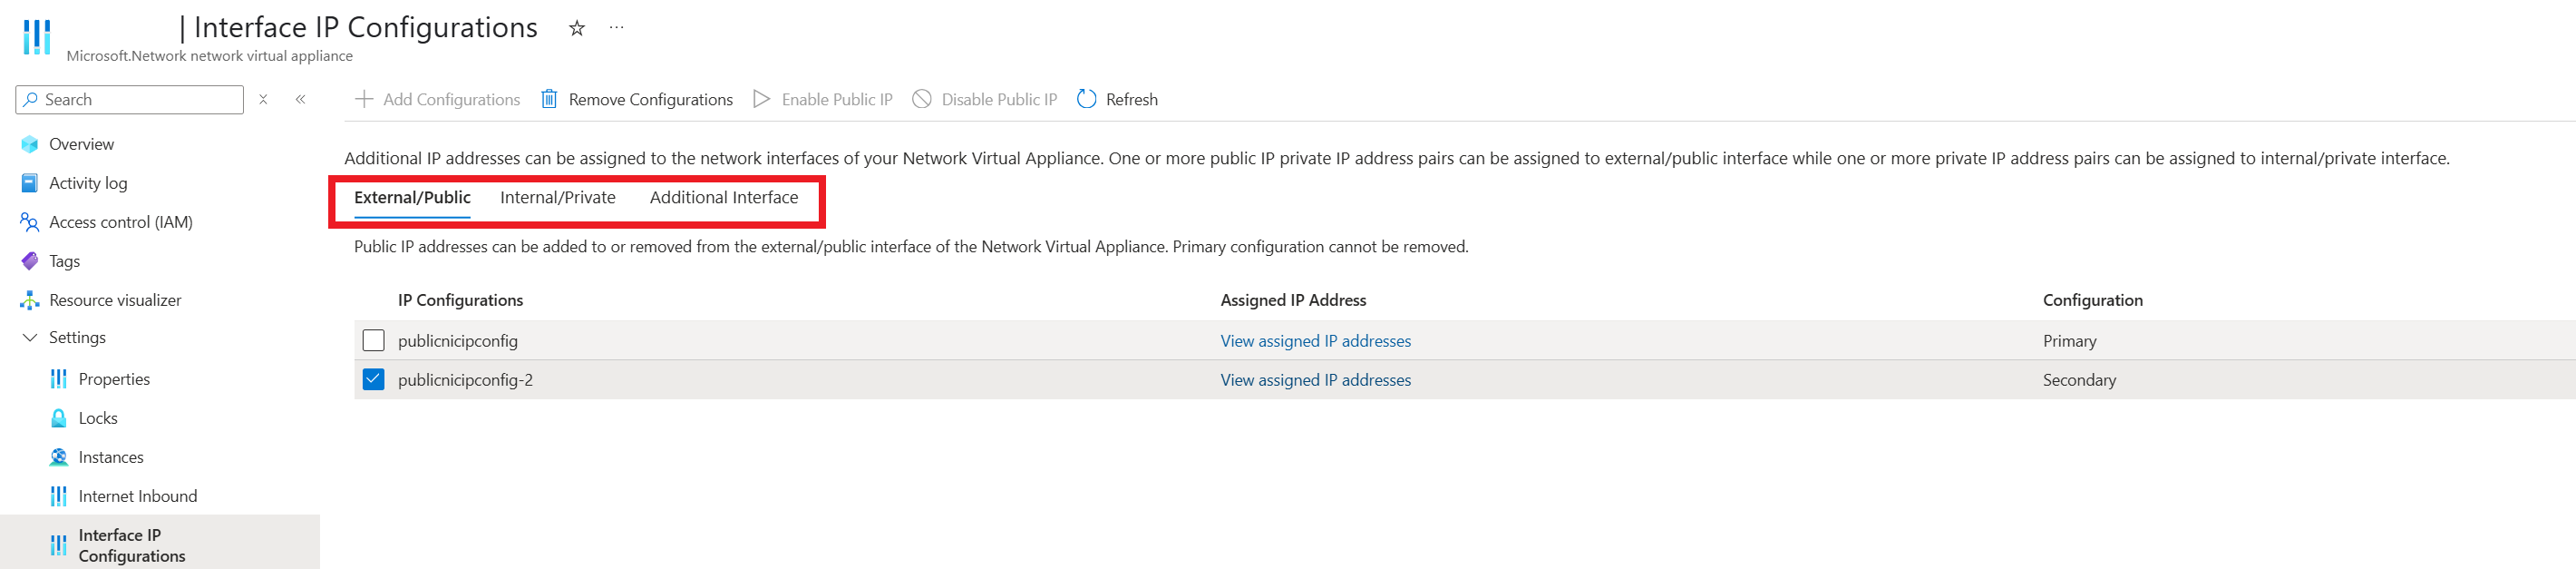This screenshot has height=569, width=2576.
Task: Collapse the sidebar with double chevron
Action: (301, 99)
